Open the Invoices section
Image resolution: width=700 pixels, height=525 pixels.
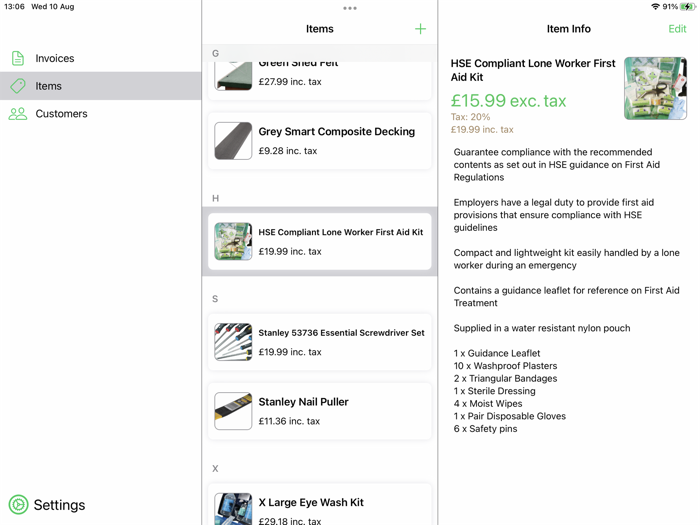point(55,59)
